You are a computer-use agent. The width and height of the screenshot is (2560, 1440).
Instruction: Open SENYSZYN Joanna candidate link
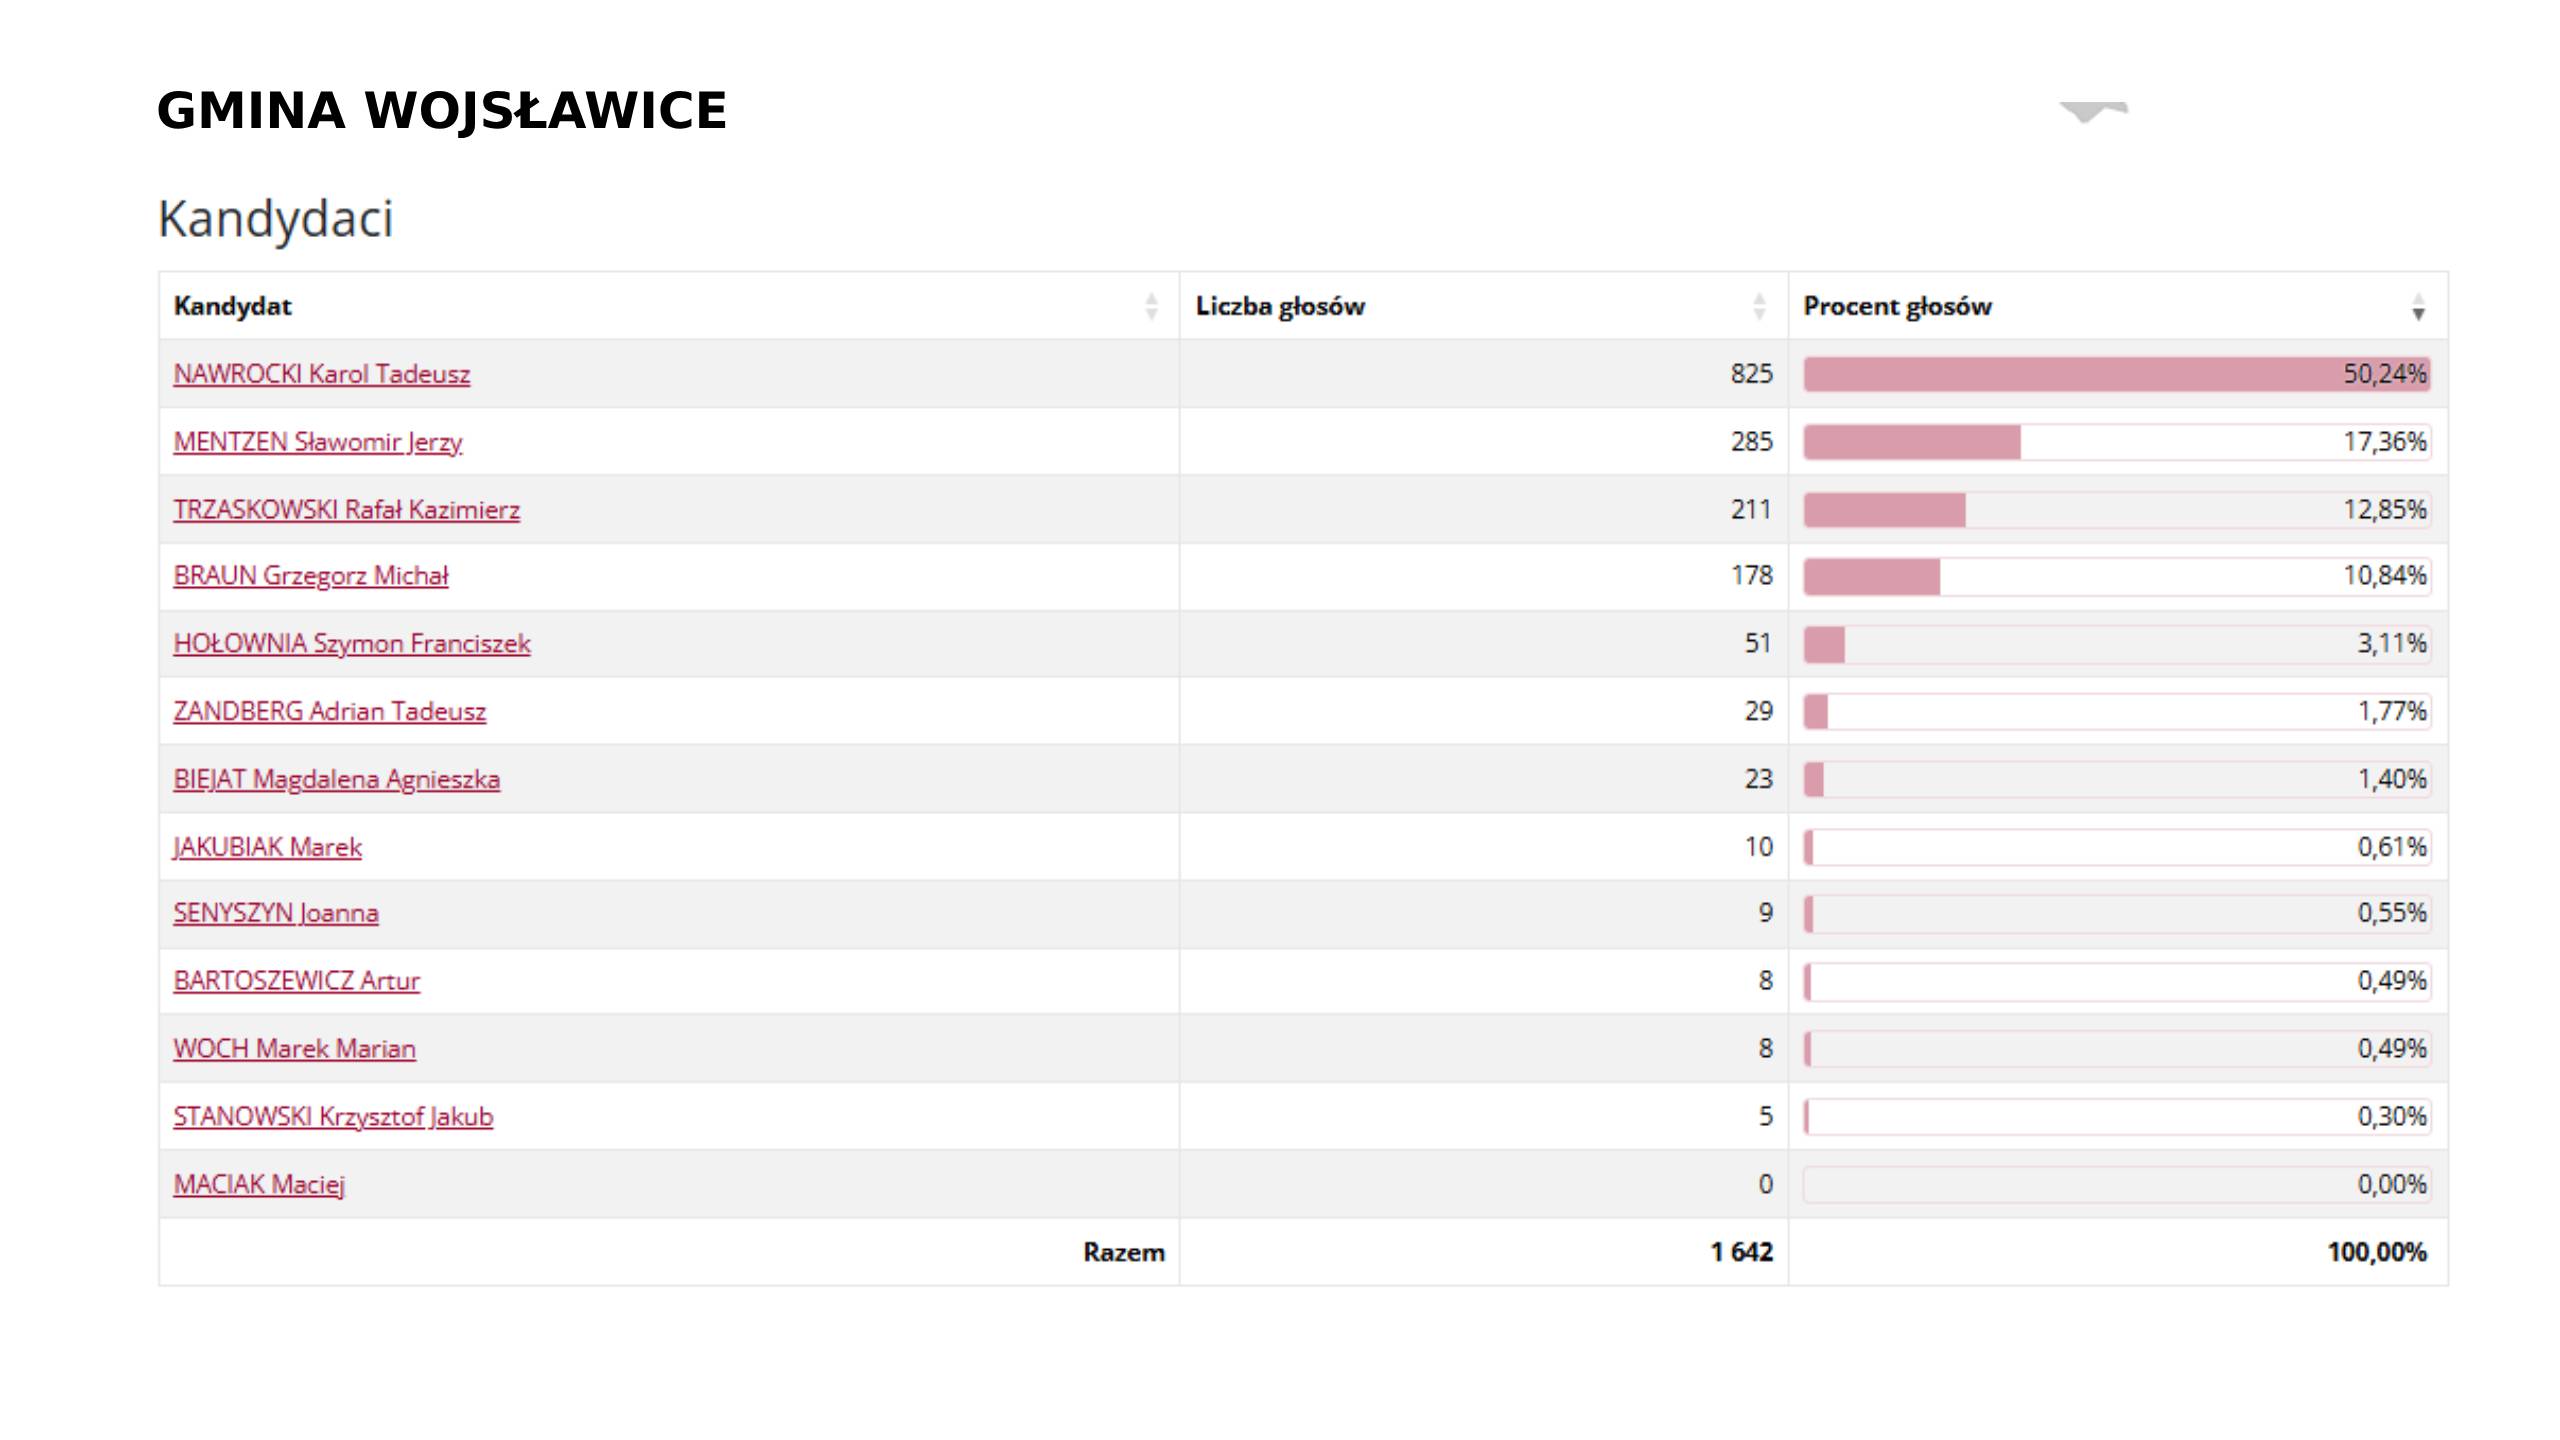click(275, 914)
